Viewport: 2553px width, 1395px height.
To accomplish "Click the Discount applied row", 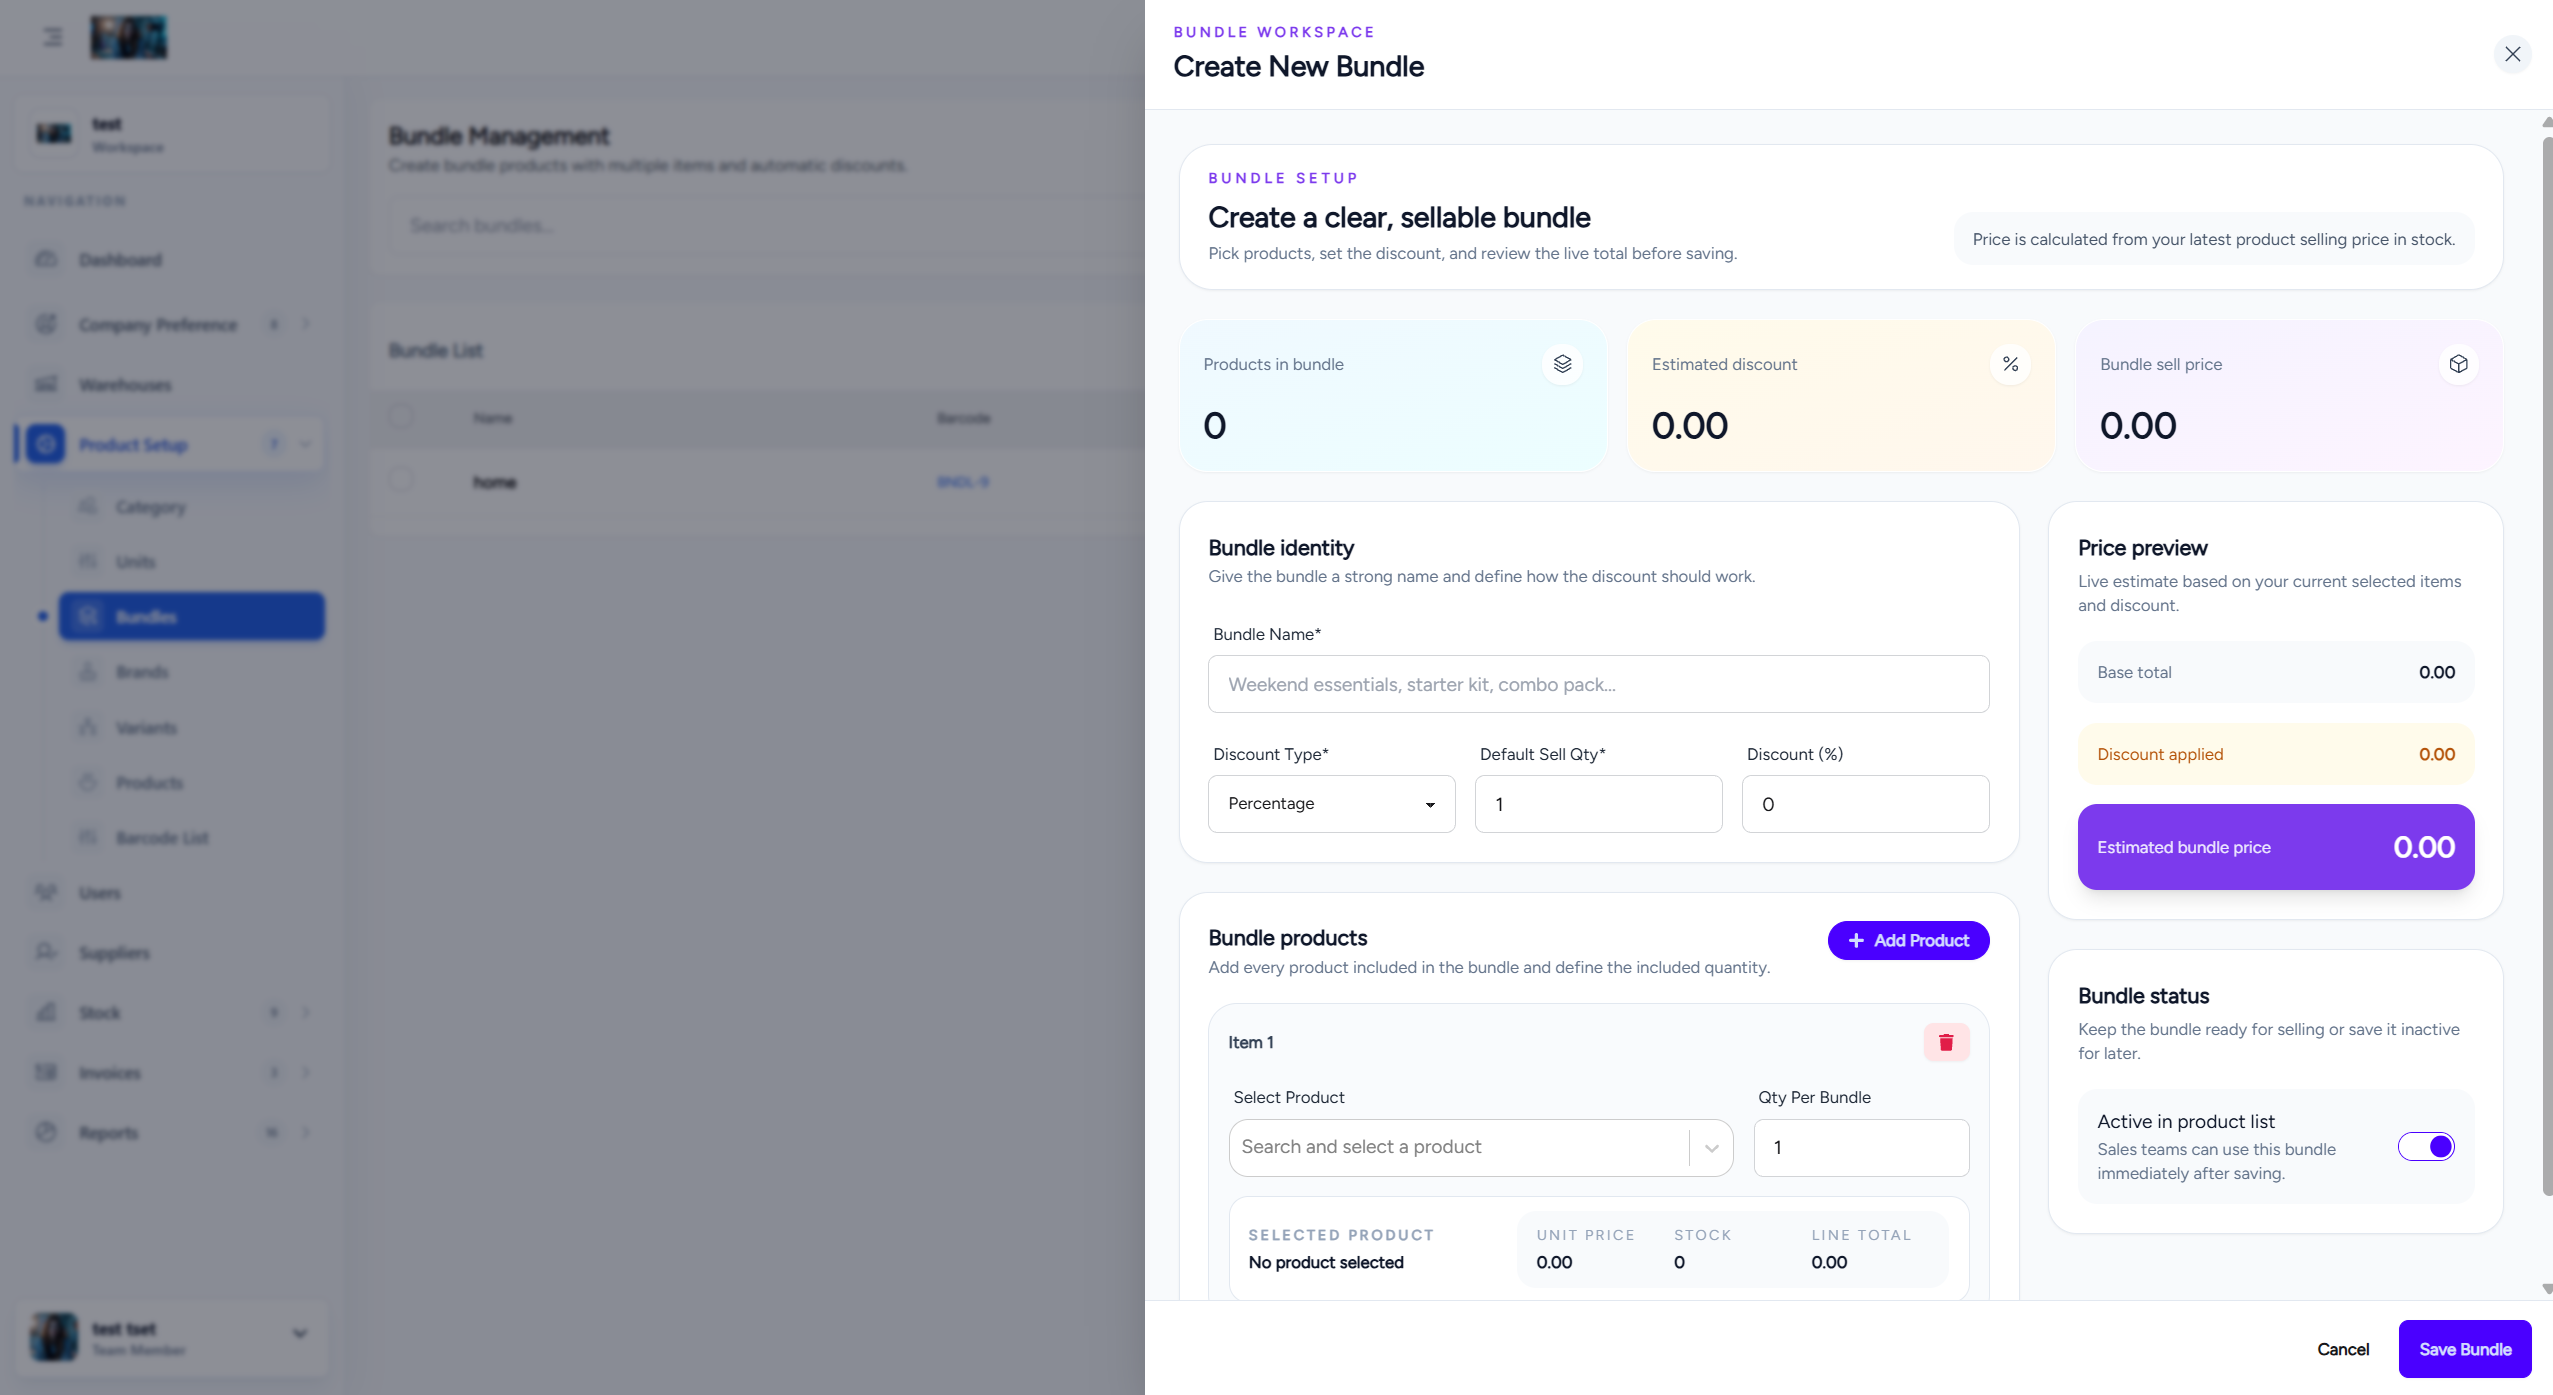I will click(x=2275, y=754).
